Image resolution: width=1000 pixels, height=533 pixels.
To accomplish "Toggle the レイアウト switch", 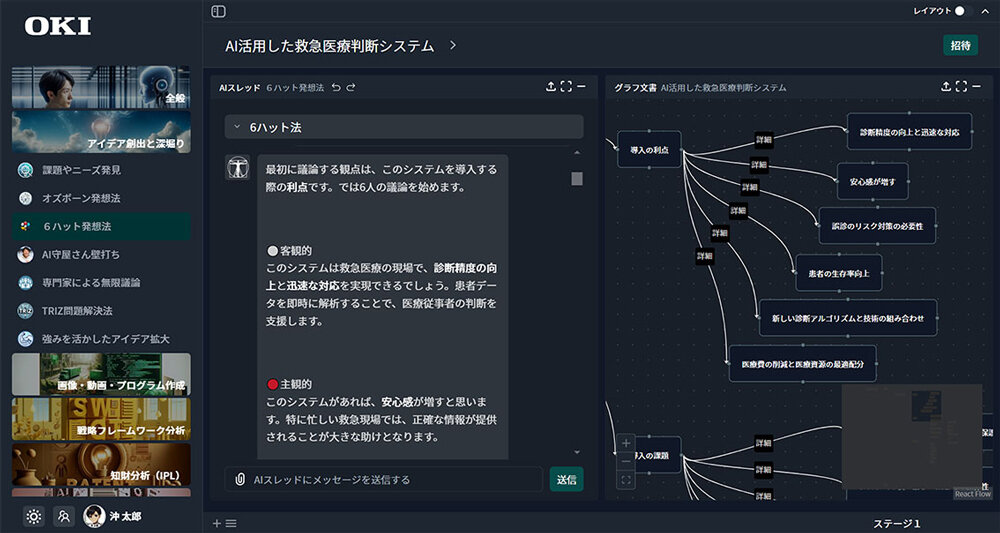I will coord(962,11).
